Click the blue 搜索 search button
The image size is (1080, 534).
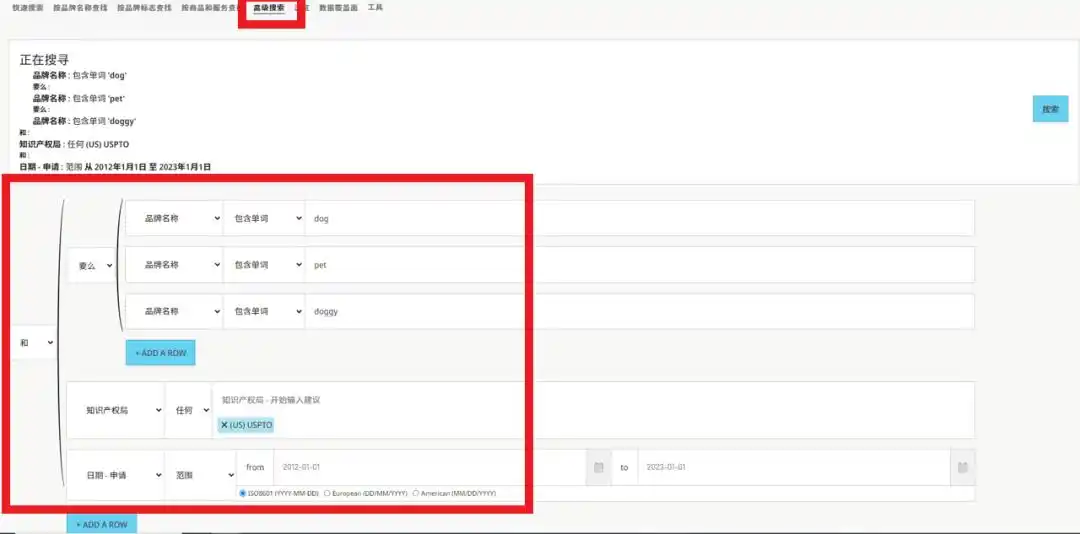tap(1050, 109)
